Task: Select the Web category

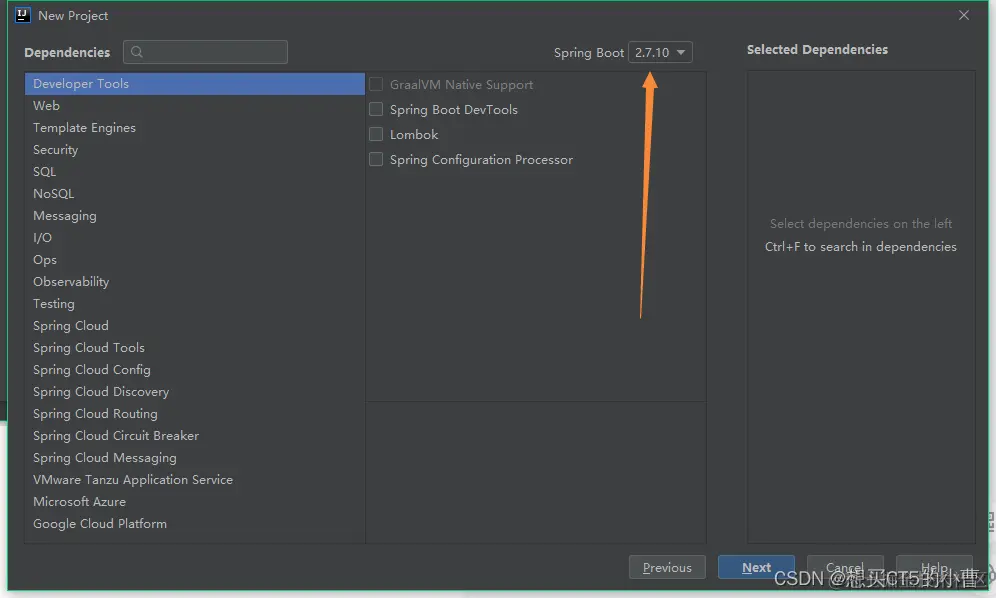Action: point(194,105)
